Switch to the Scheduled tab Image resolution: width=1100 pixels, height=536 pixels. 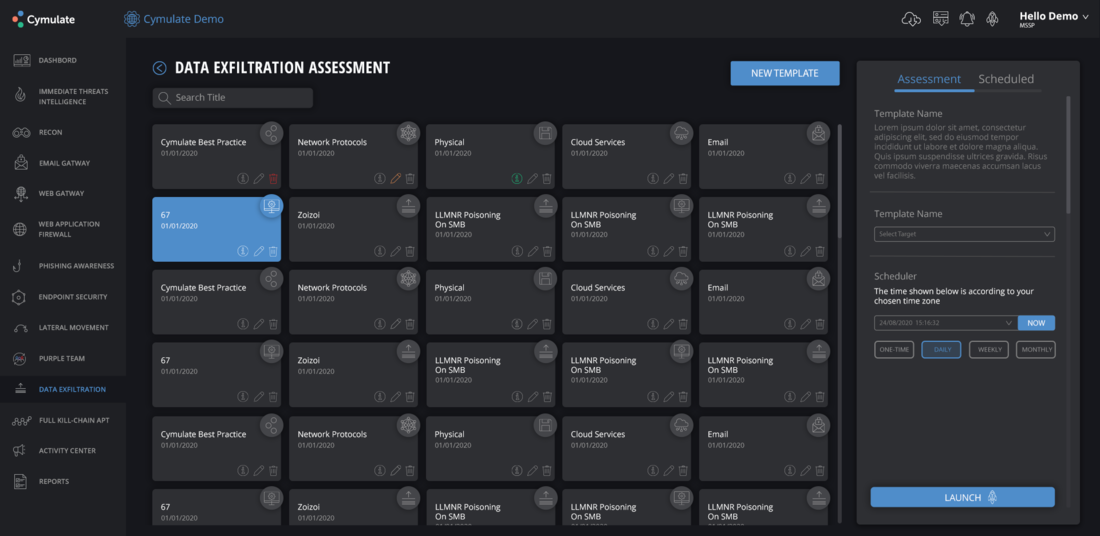point(1006,79)
